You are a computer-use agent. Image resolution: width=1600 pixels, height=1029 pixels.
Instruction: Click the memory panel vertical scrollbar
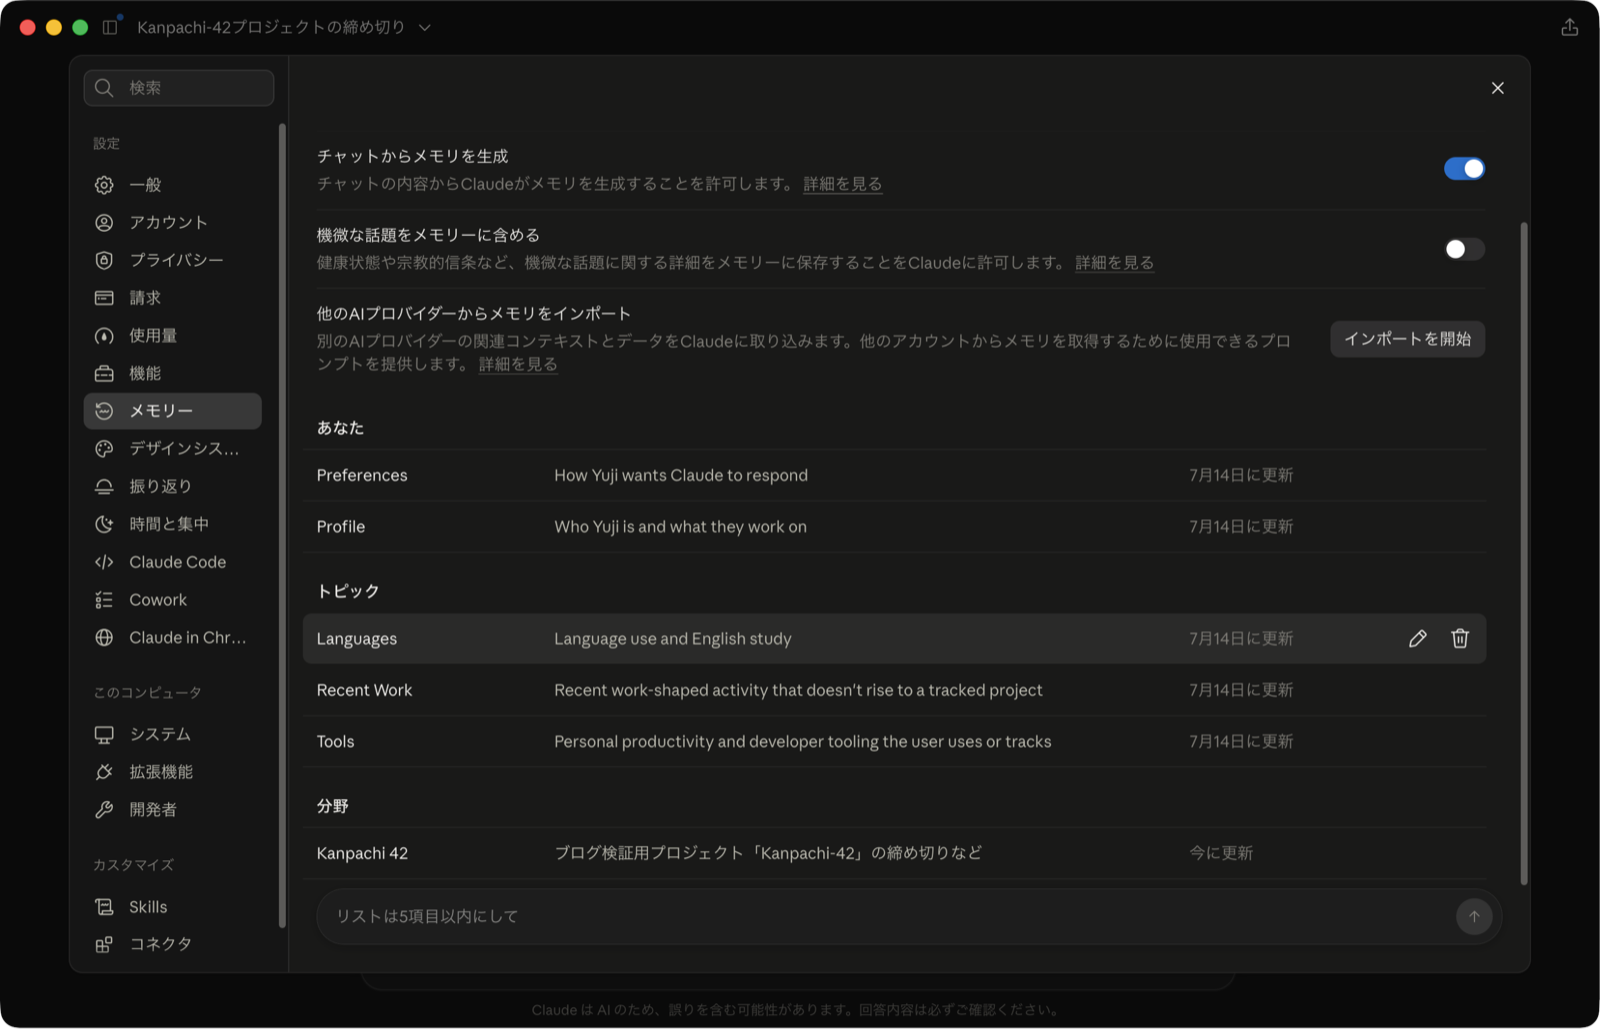(1524, 553)
